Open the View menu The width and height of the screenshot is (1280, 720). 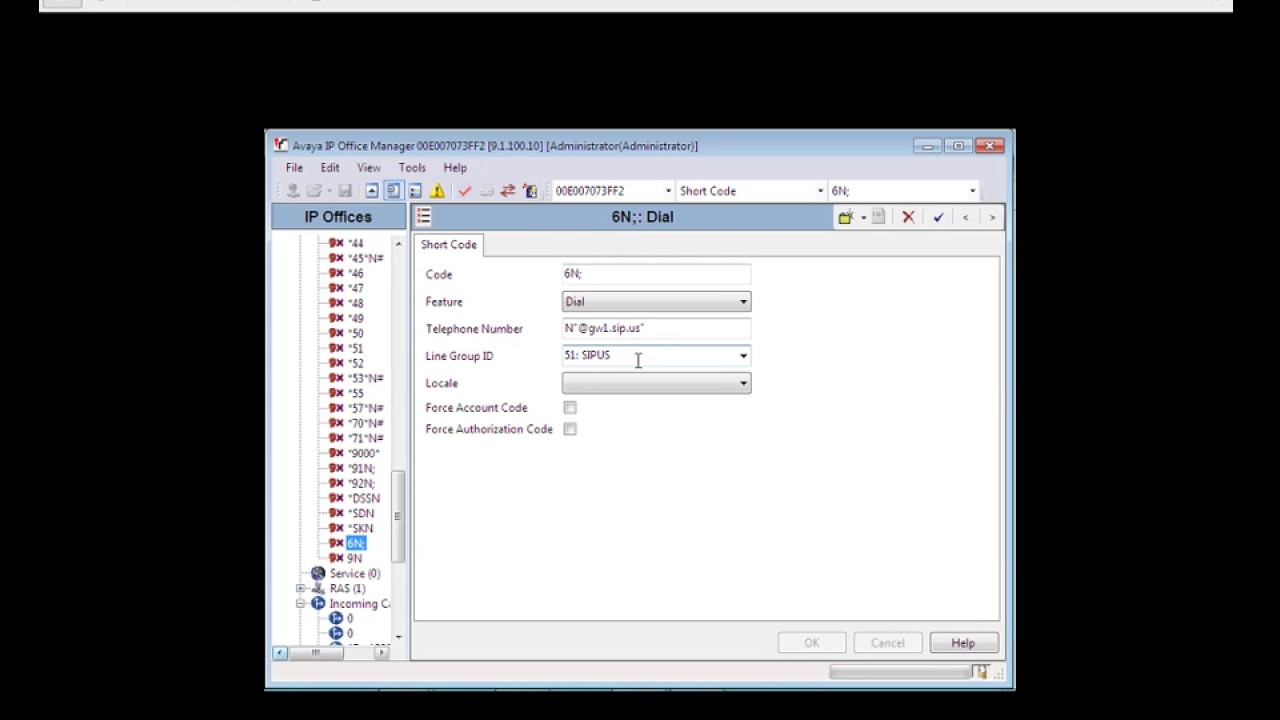click(x=369, y=168)
